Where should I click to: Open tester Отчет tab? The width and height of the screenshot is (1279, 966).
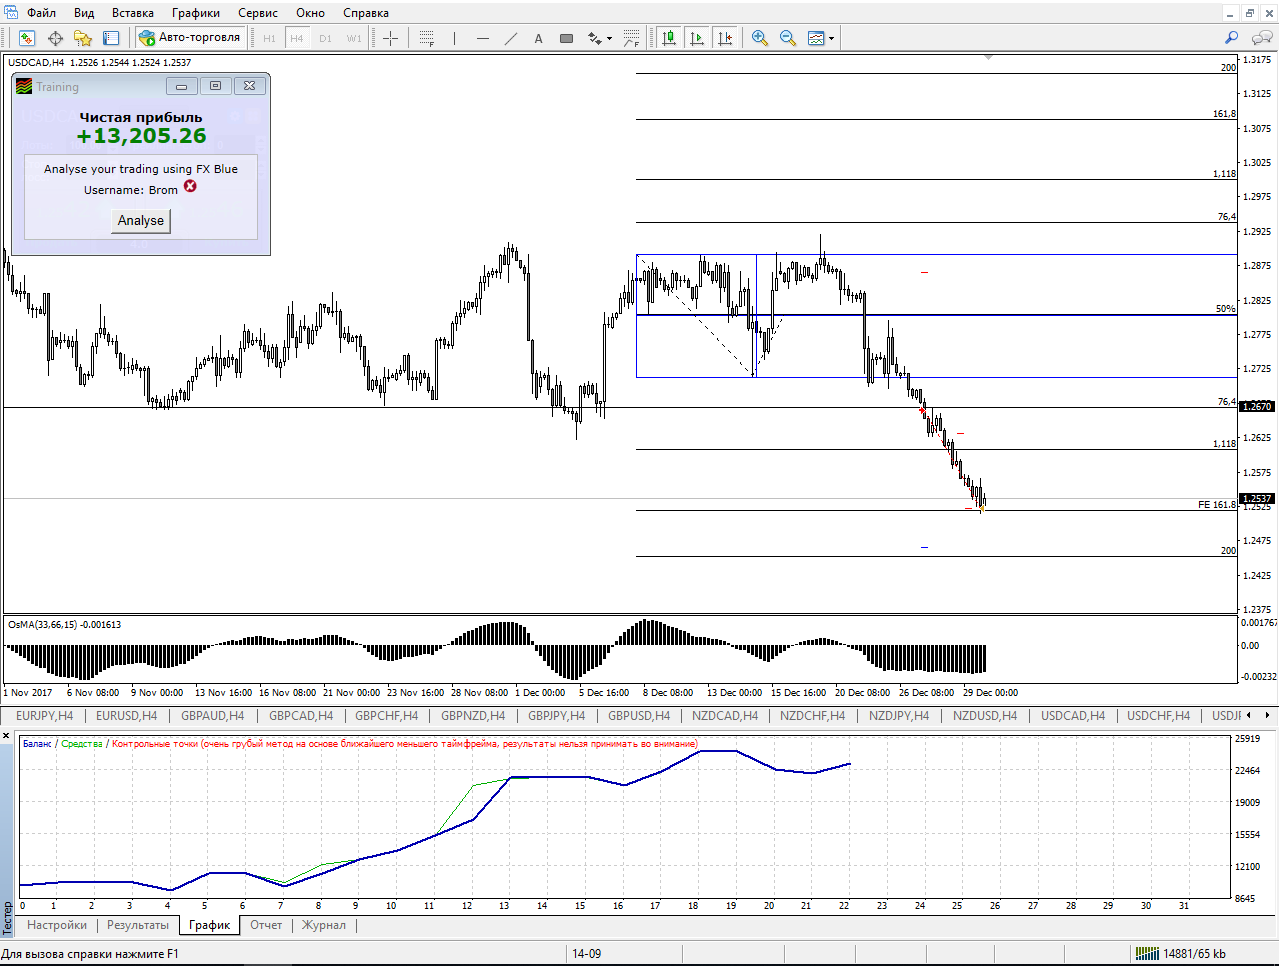[x=266, y=925]
